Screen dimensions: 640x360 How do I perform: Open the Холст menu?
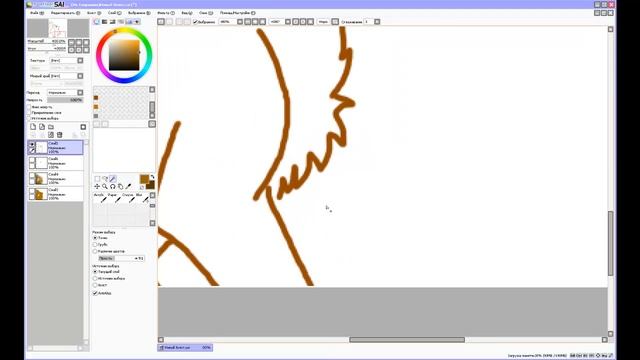coord(94,13)
